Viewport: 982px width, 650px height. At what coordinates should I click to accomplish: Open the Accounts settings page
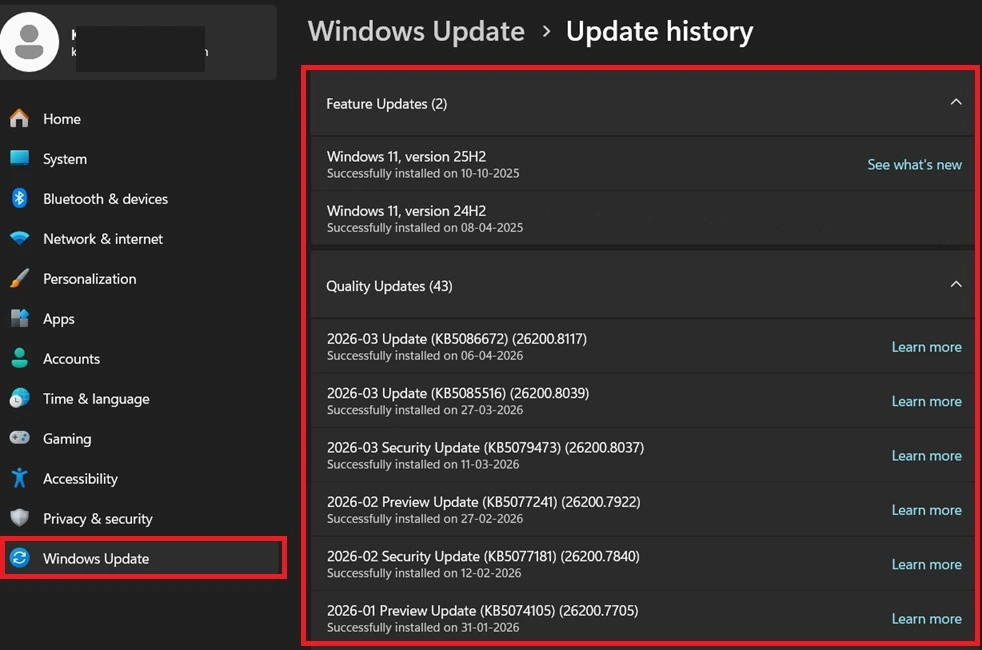point(71,358)
